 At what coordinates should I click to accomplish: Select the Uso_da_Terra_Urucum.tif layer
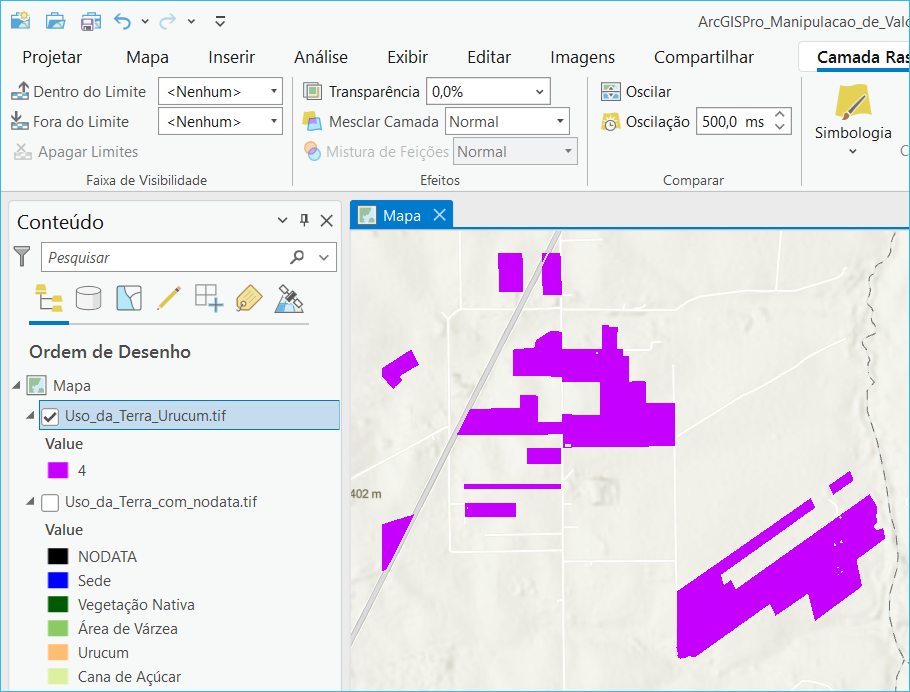pyautogui.click(x=189, y=415)
